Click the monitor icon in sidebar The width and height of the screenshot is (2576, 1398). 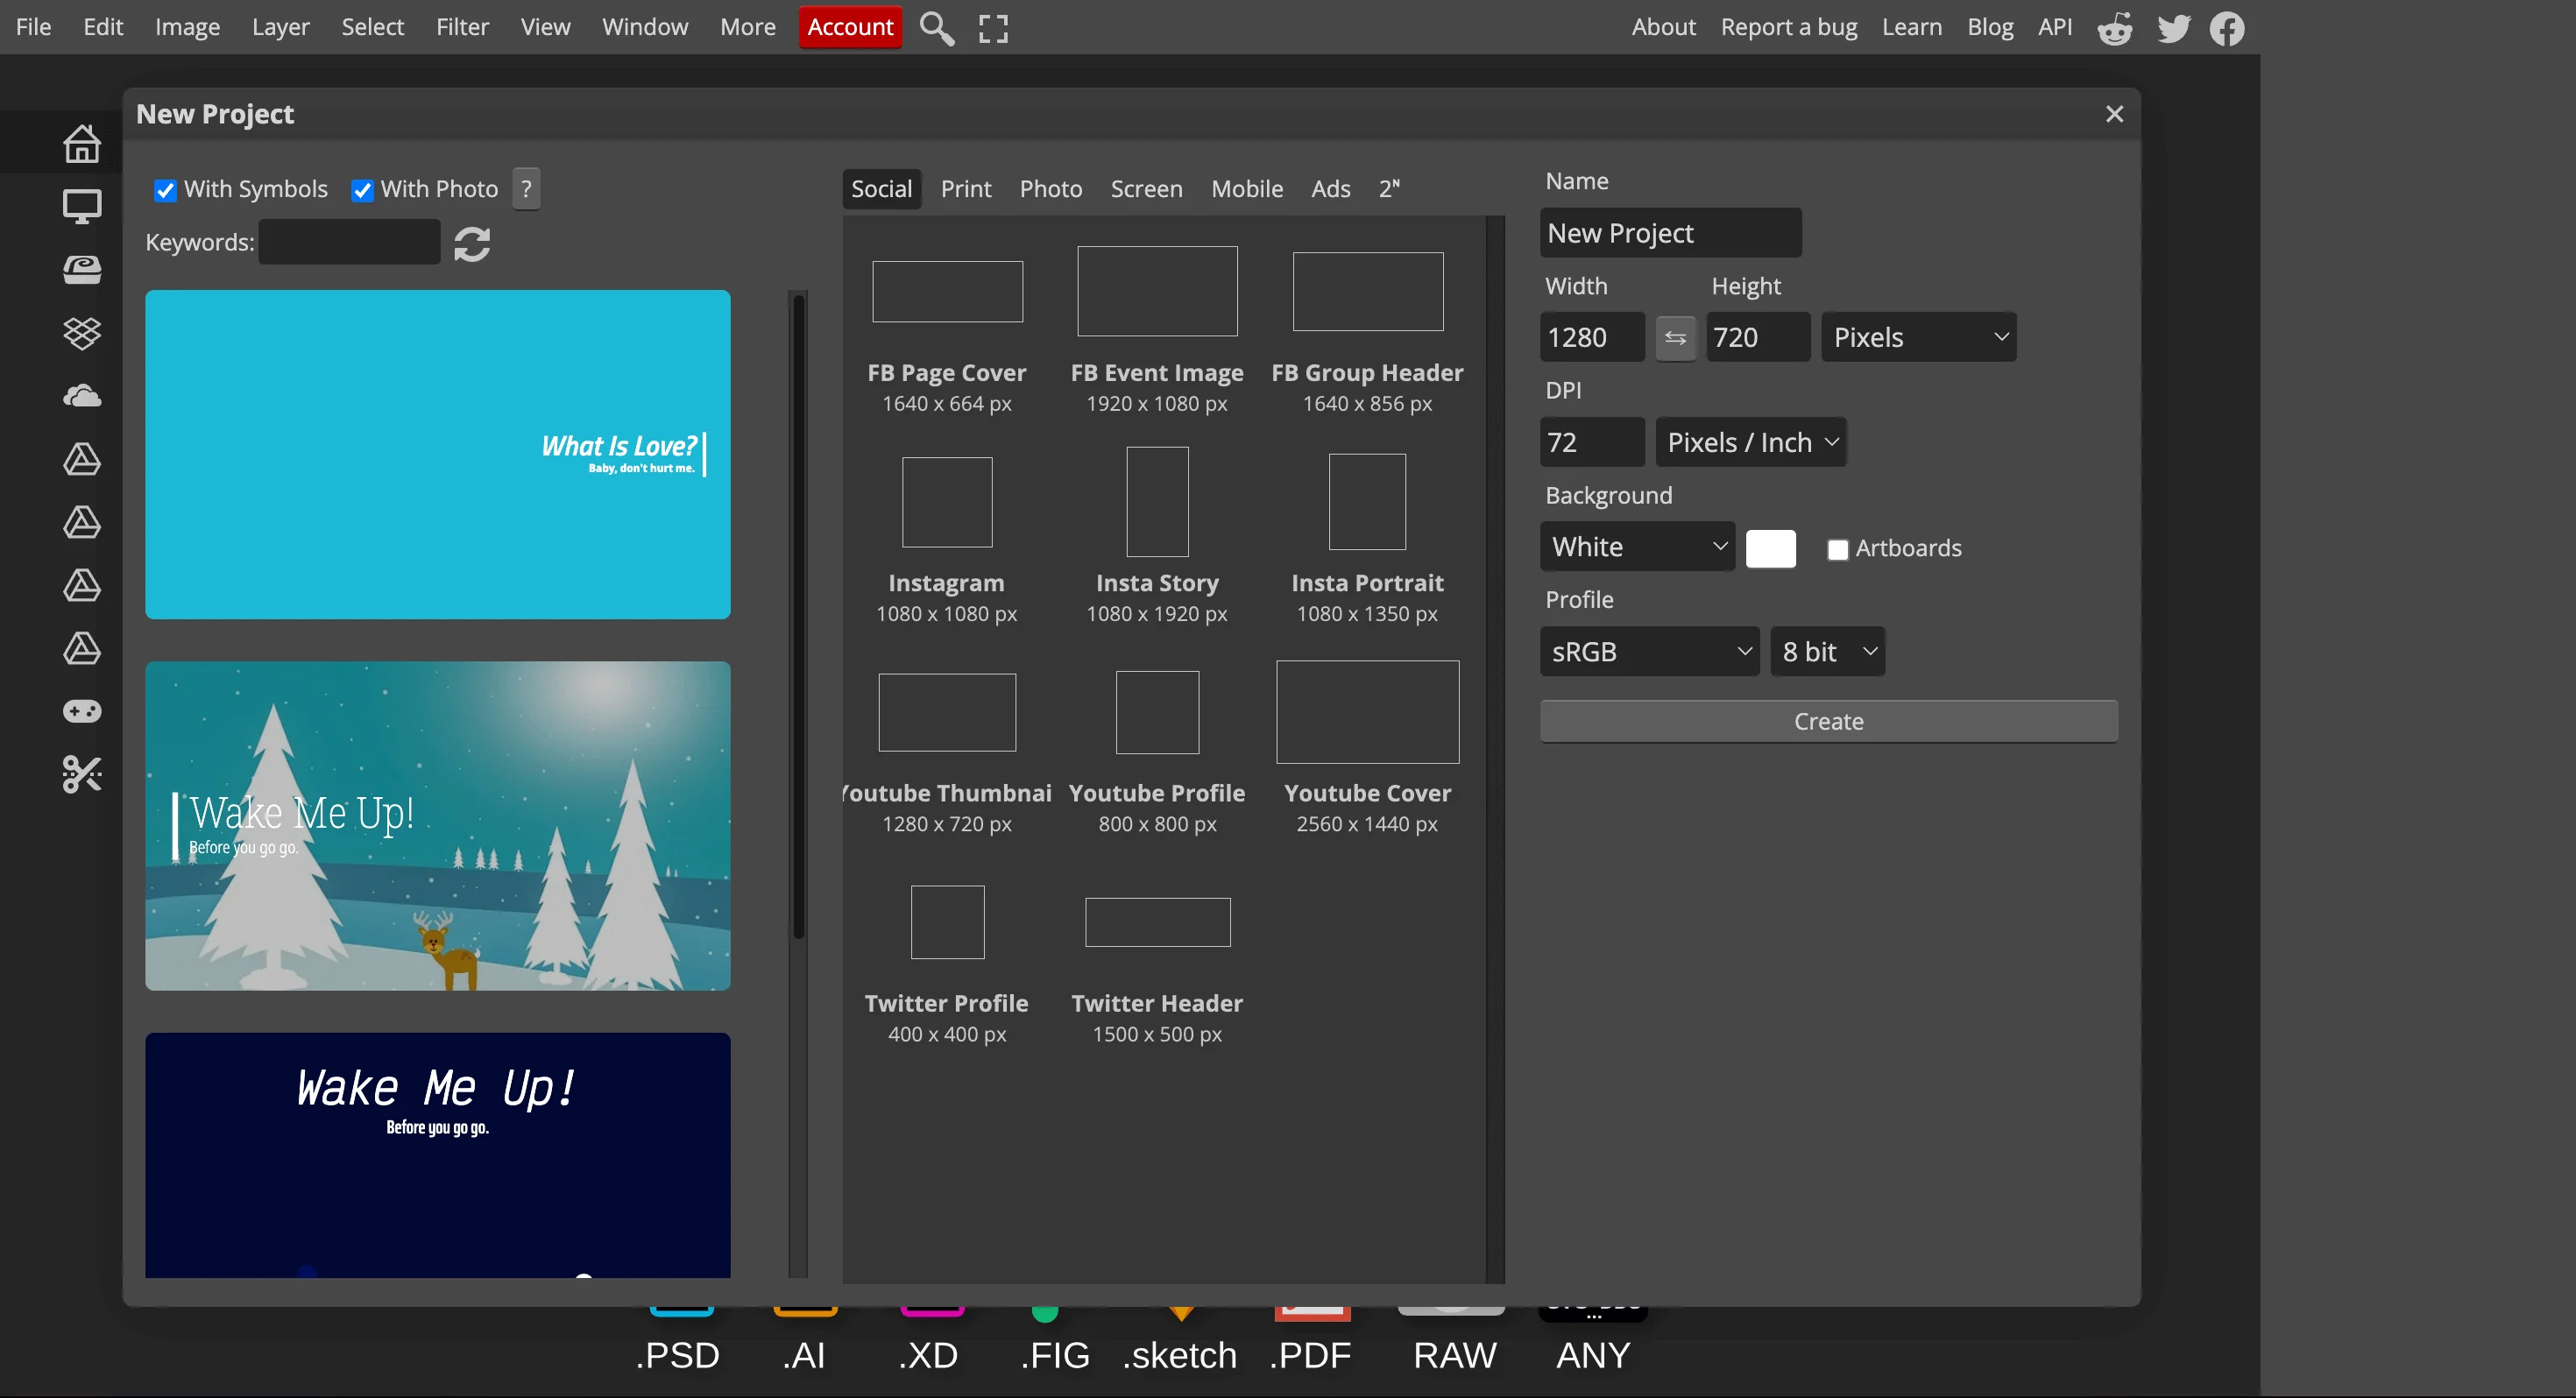tap(82, 206)
